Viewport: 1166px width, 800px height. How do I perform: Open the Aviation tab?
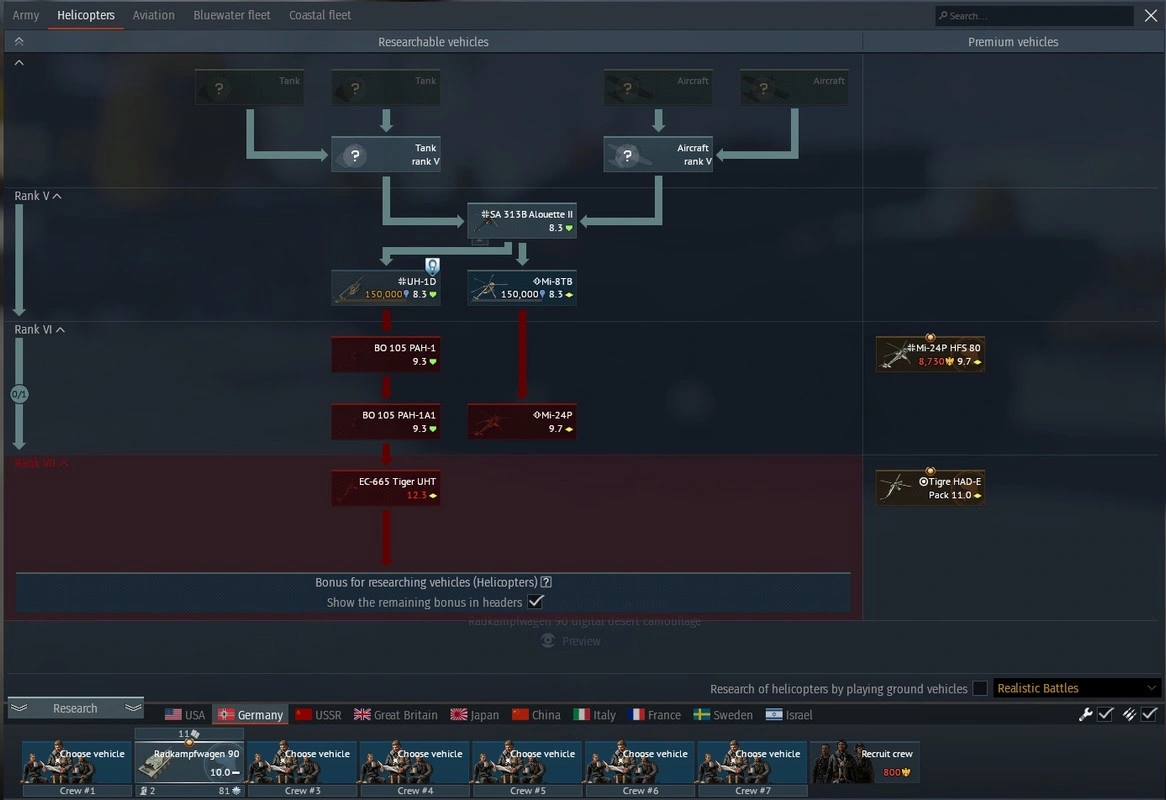[x=153, y=15]
